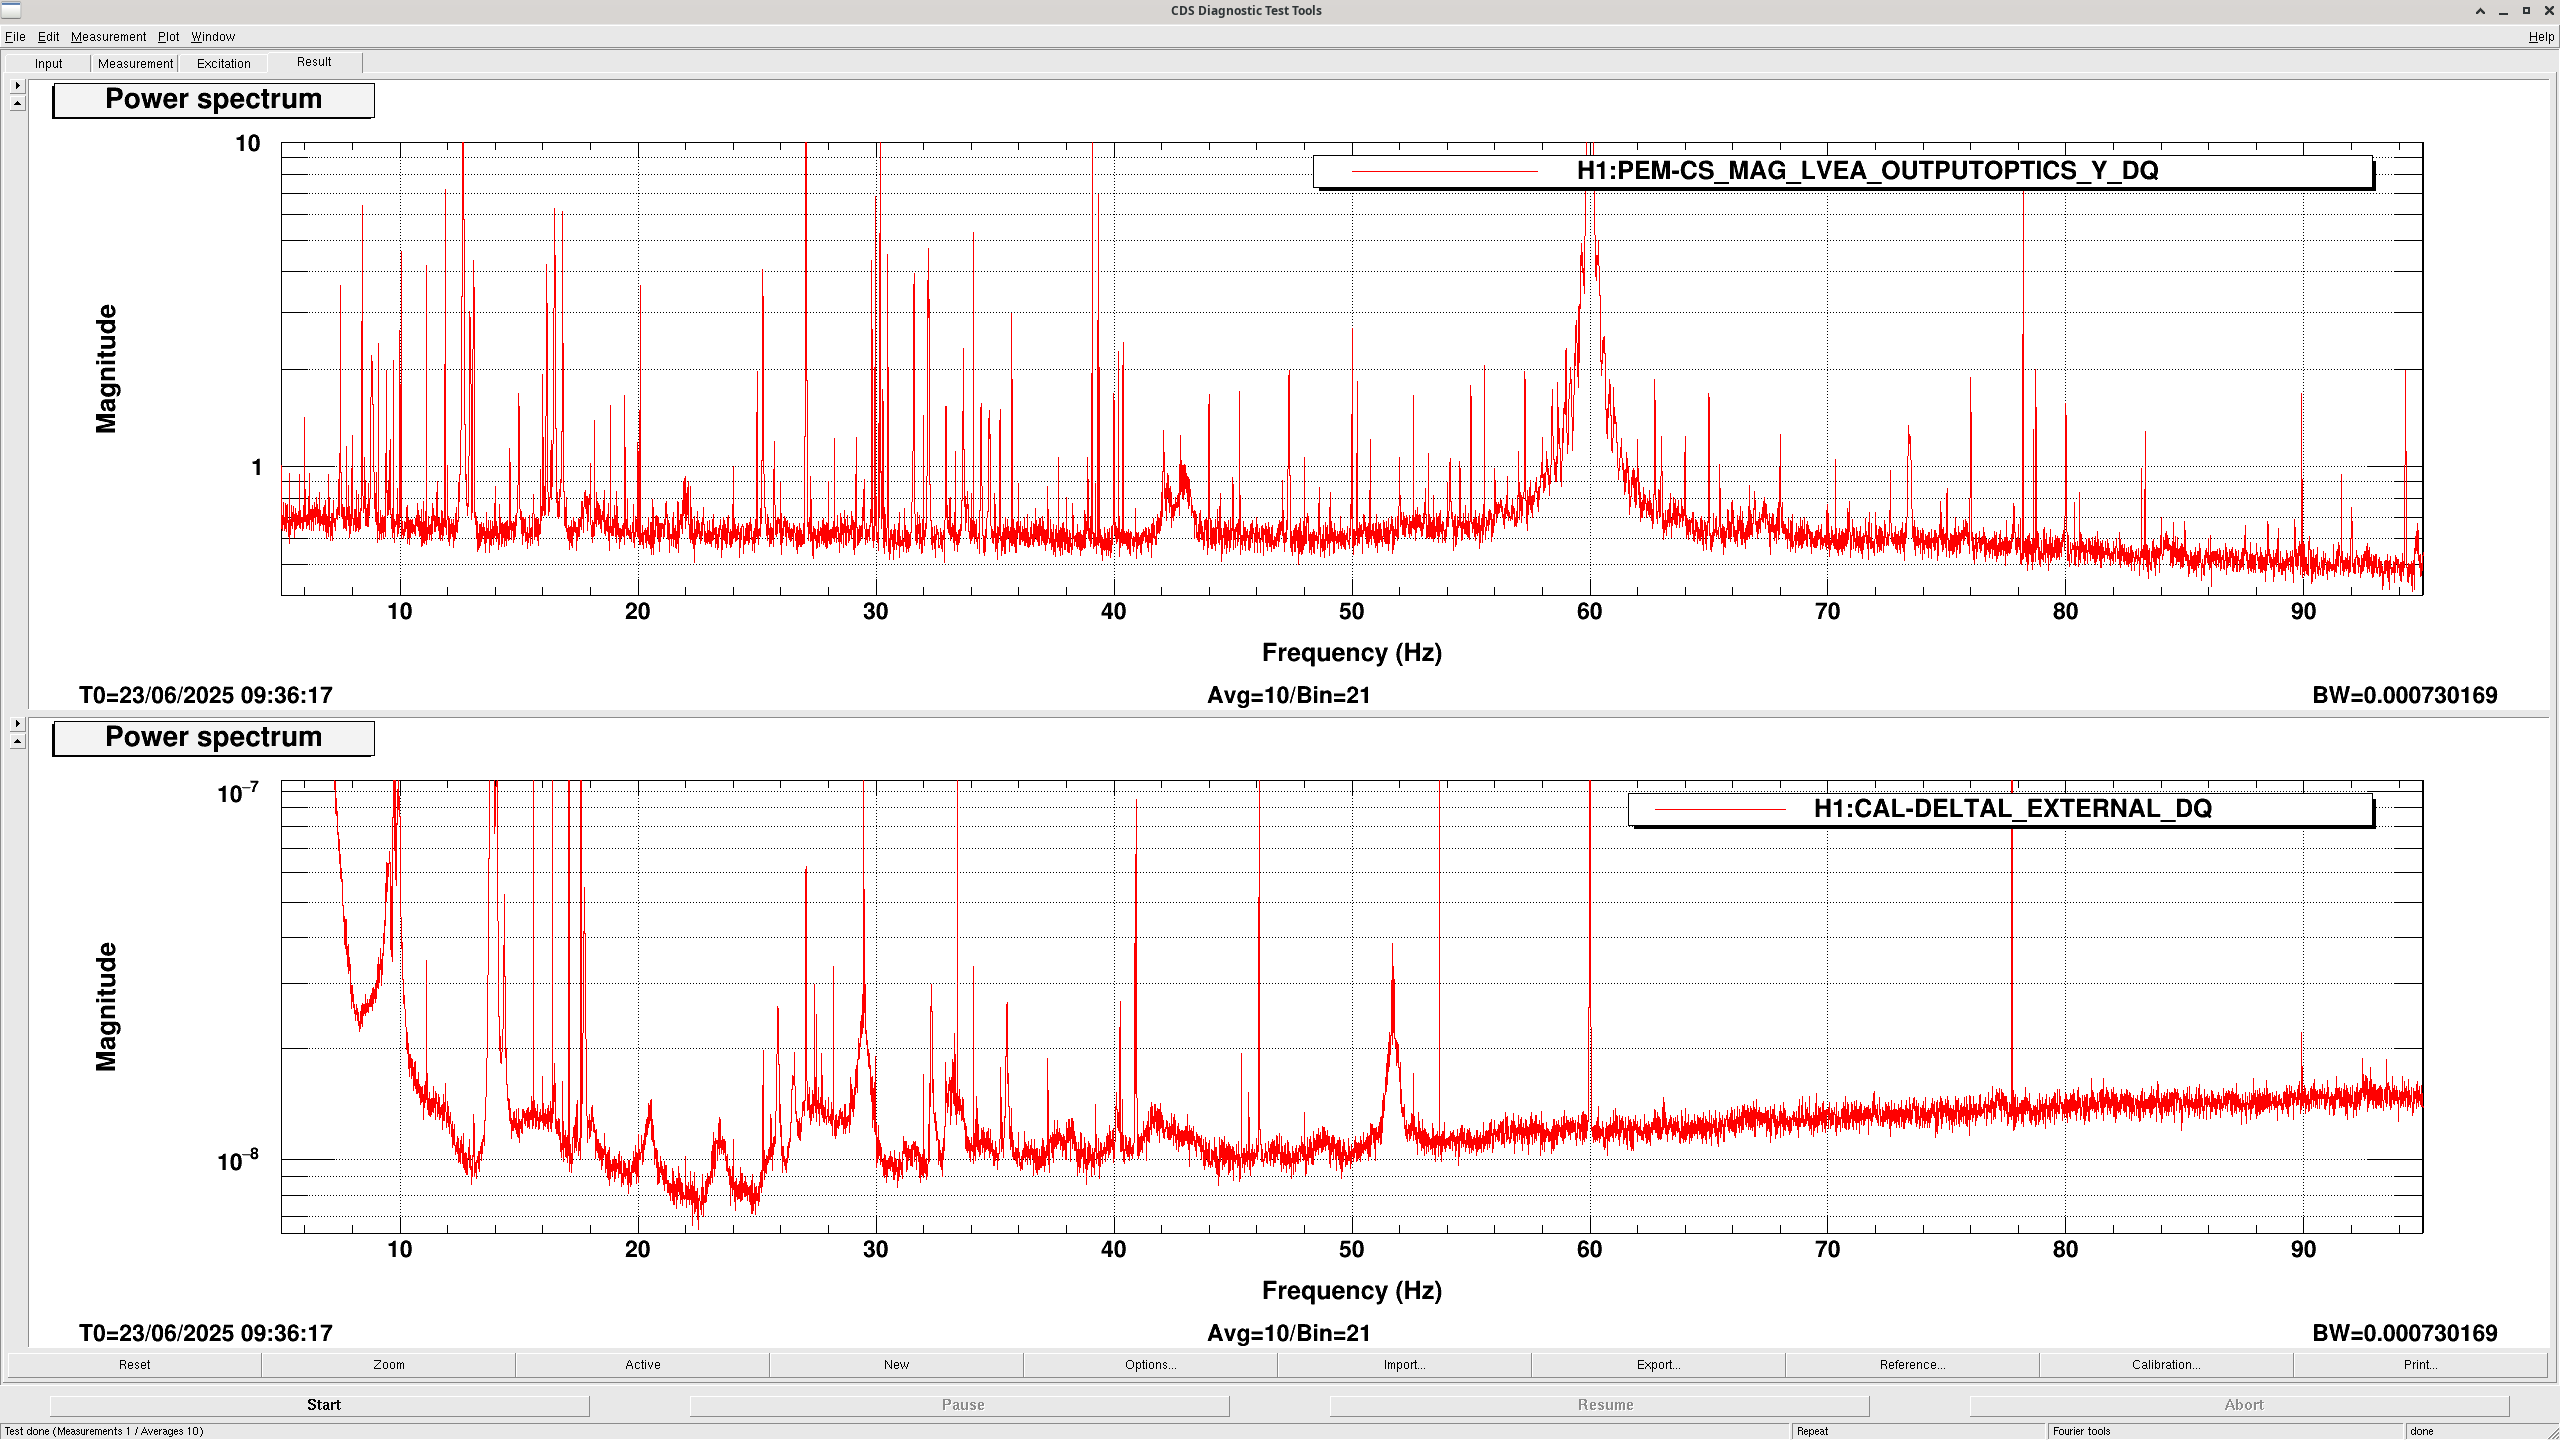Select the Result tab

tap(314, 62)
